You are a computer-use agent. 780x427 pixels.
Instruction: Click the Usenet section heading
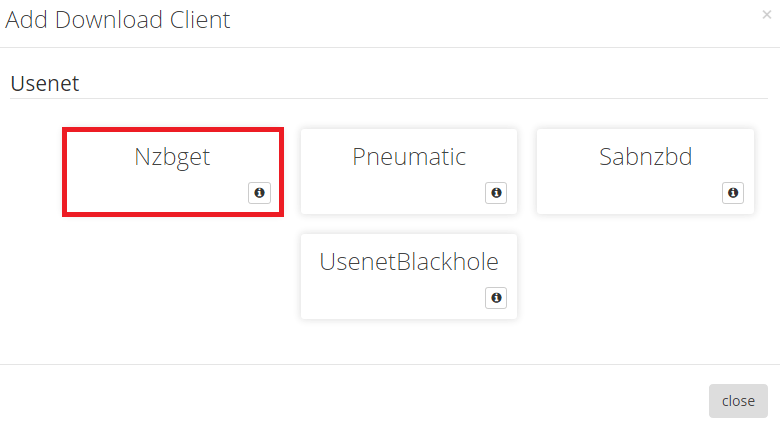45,83
